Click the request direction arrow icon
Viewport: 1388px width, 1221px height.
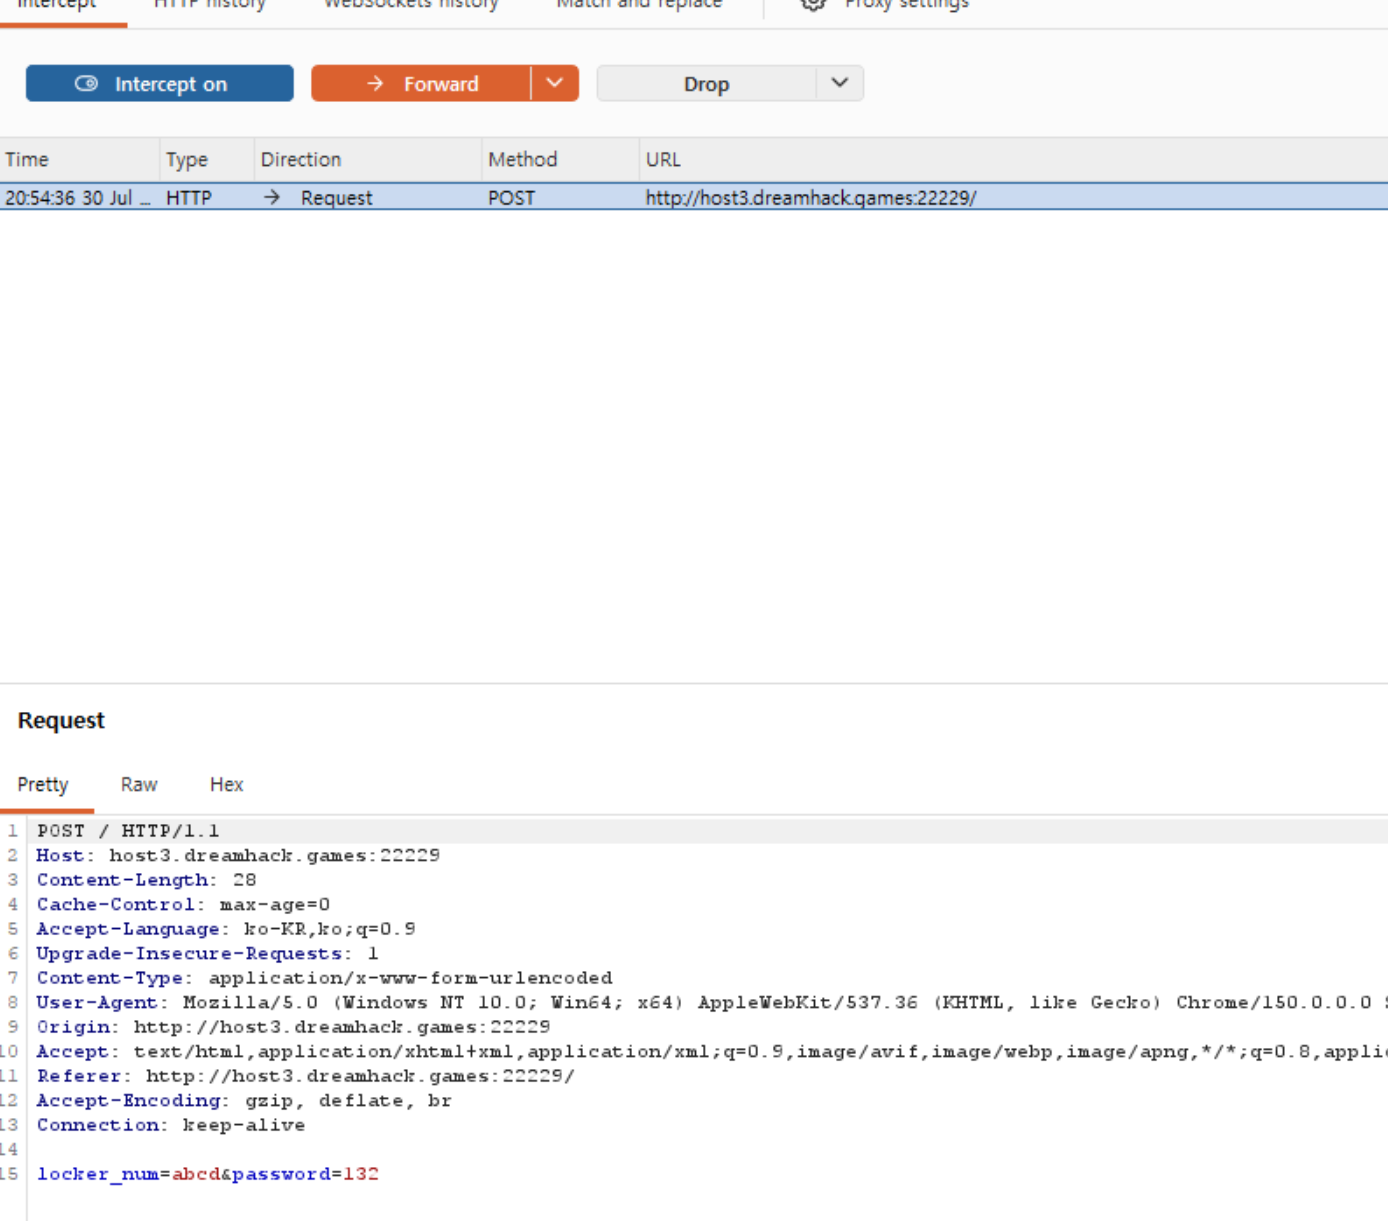tap(272, 197)
